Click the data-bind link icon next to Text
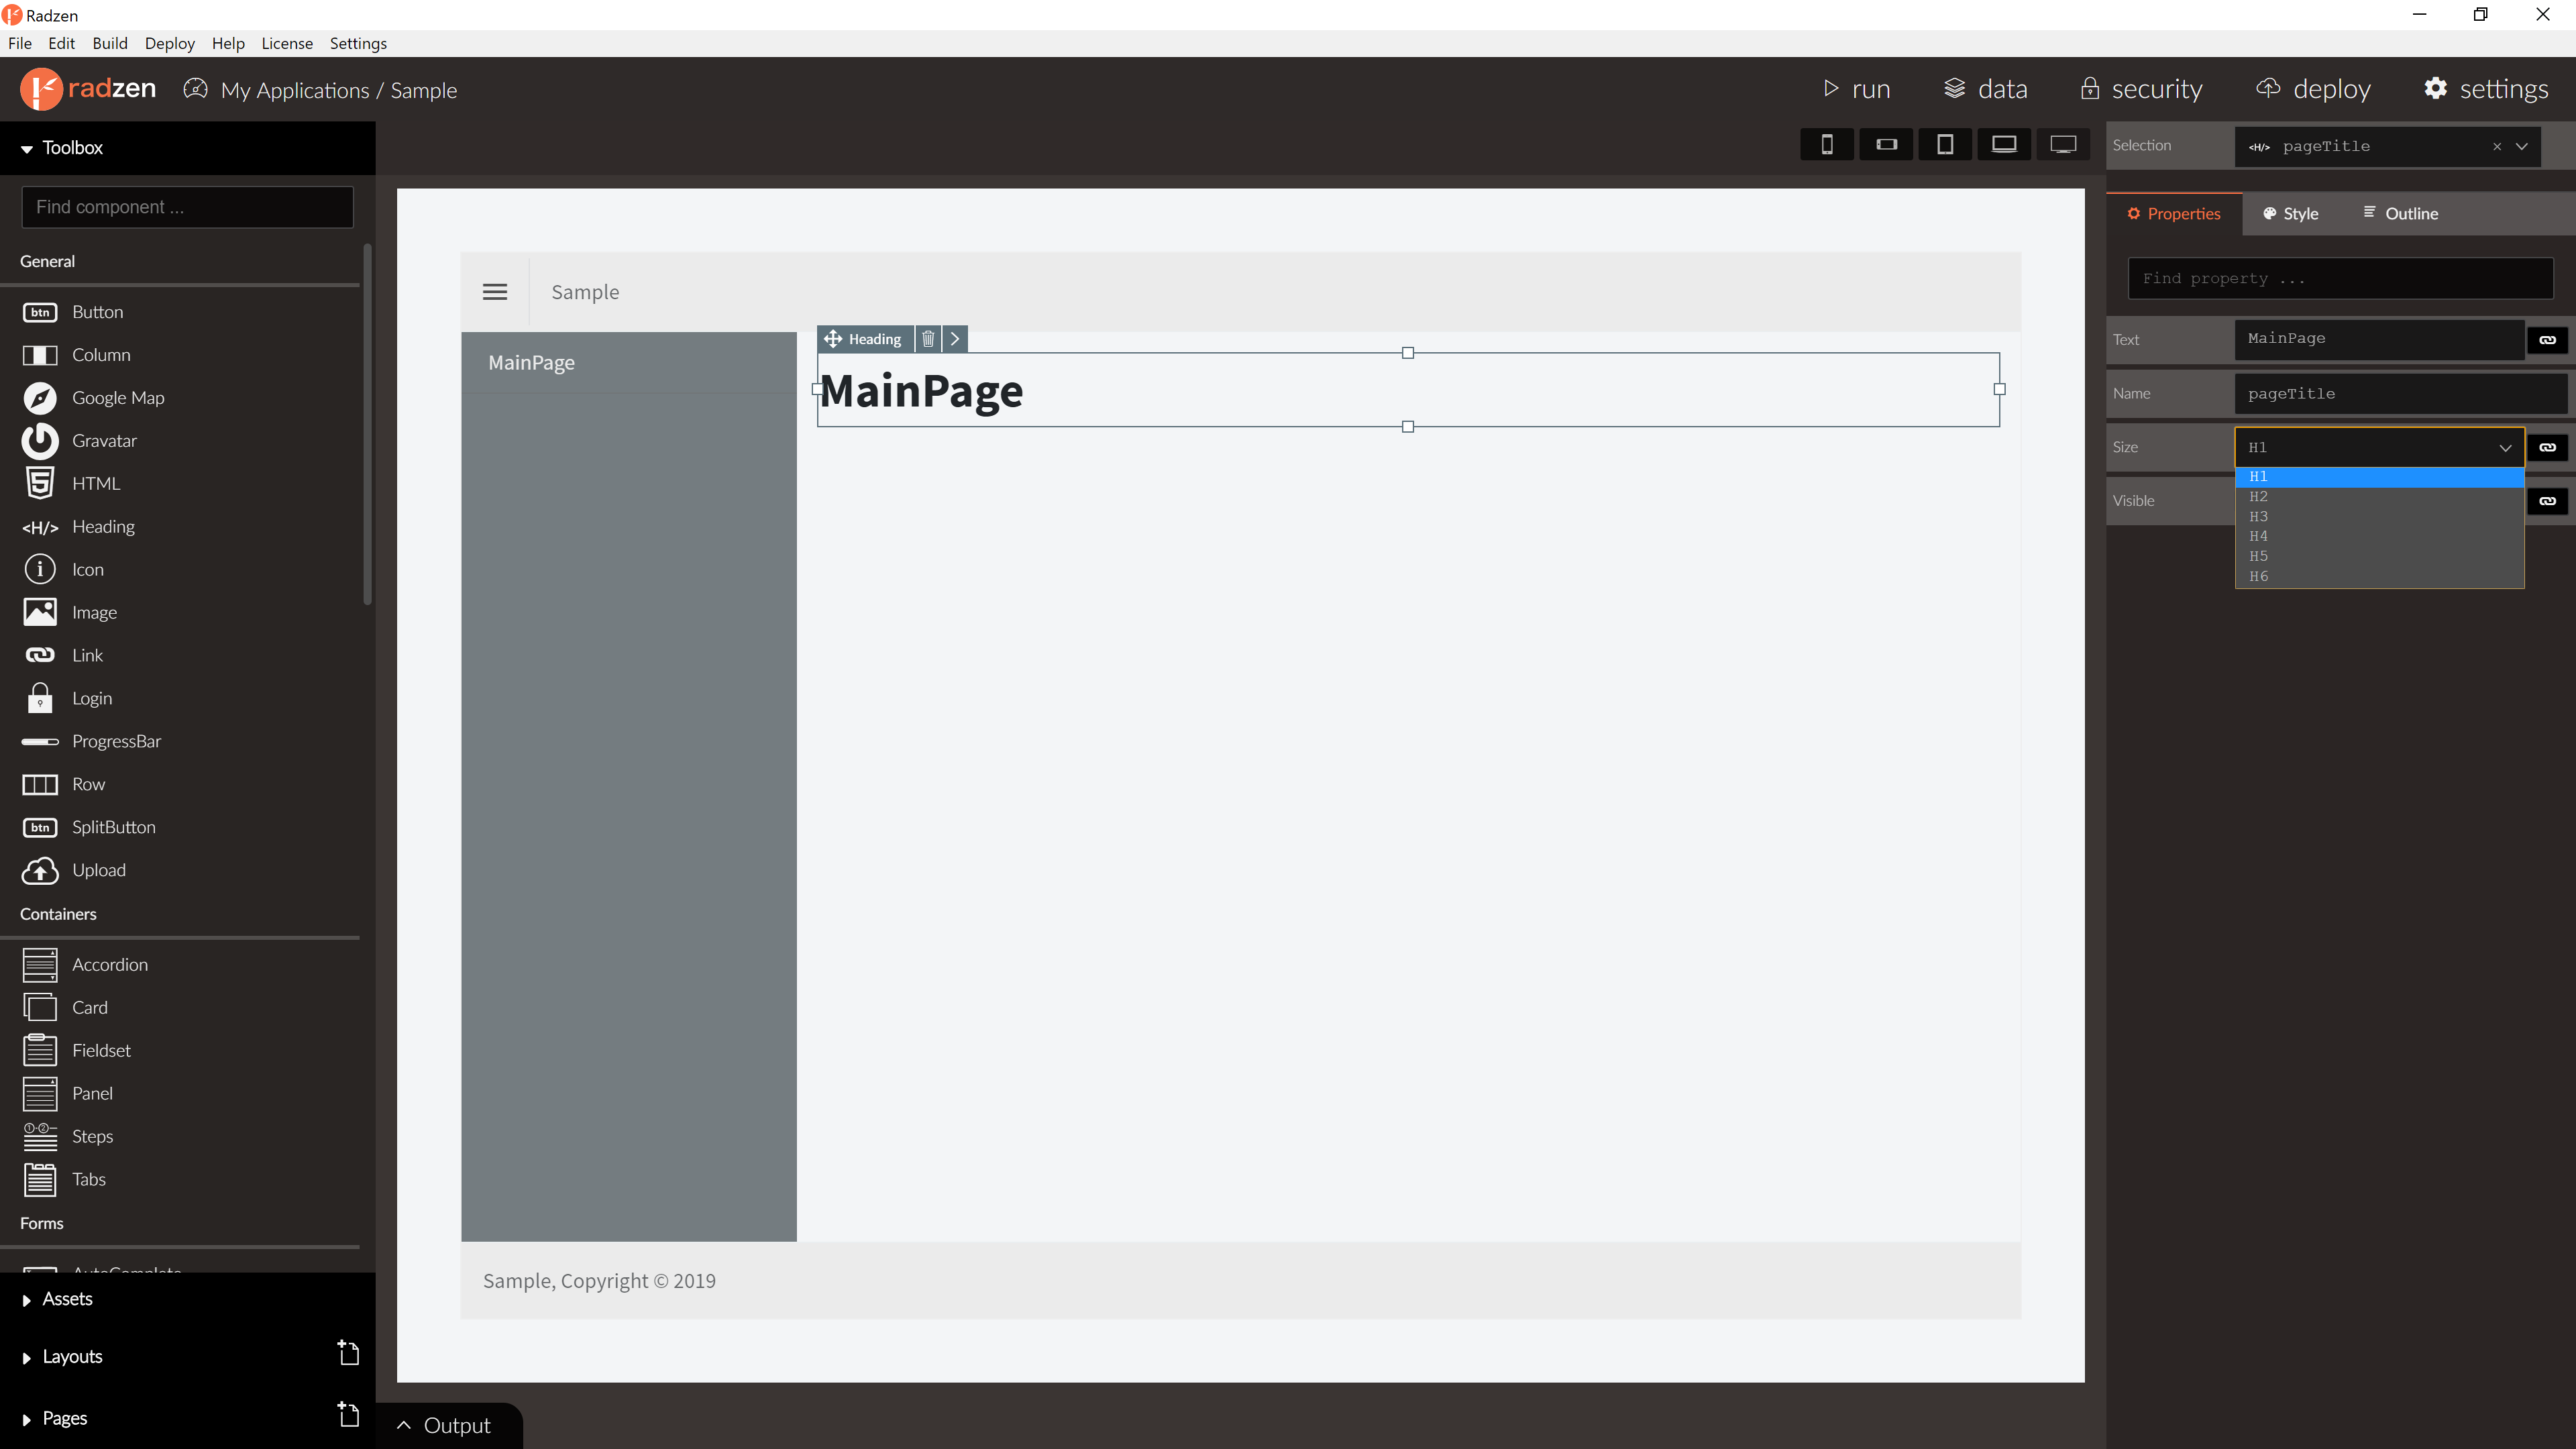Image resolution: width=2576 pixels, height=1449 pixels. point(2547,340)
